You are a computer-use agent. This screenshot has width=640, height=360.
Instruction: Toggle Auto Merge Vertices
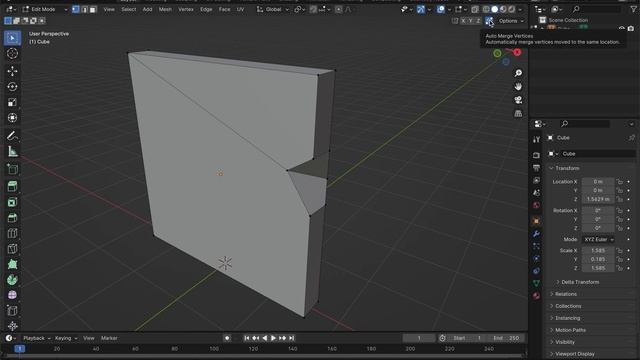489,20
